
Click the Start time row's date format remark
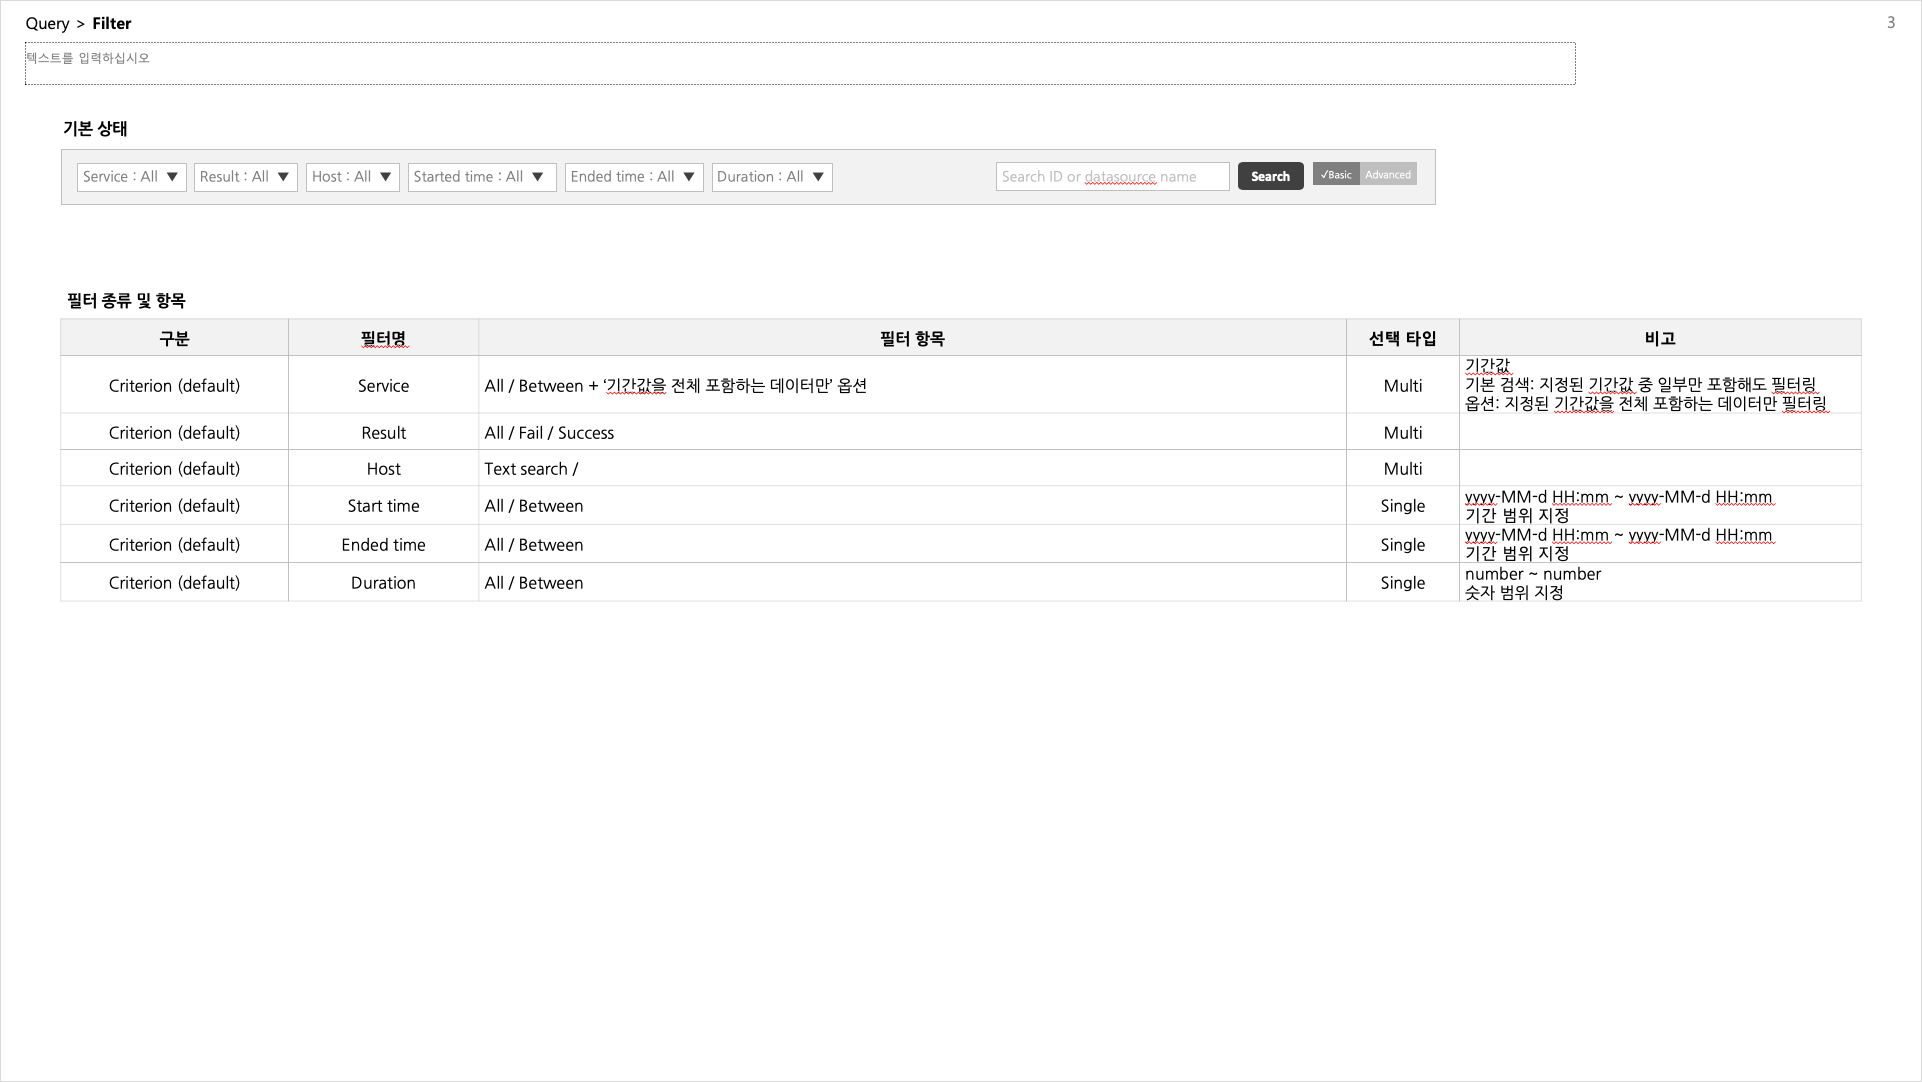[x=1660, y=505]
